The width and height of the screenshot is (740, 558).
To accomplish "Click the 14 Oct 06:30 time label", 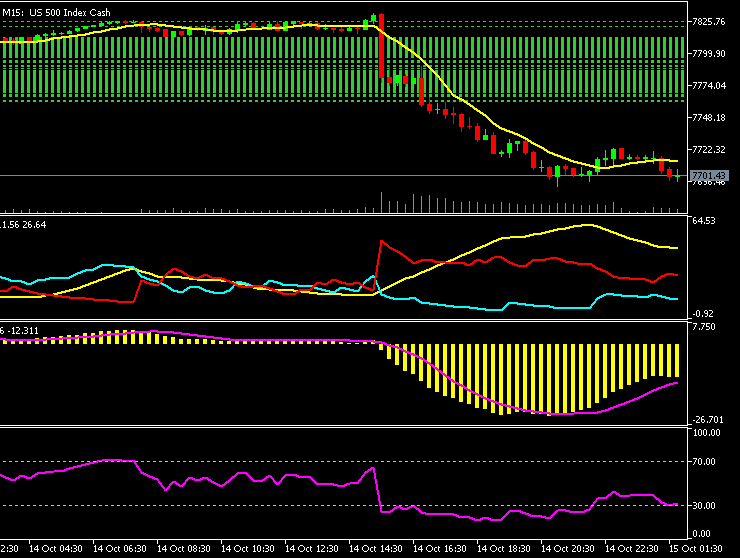I will pos(120,549).
